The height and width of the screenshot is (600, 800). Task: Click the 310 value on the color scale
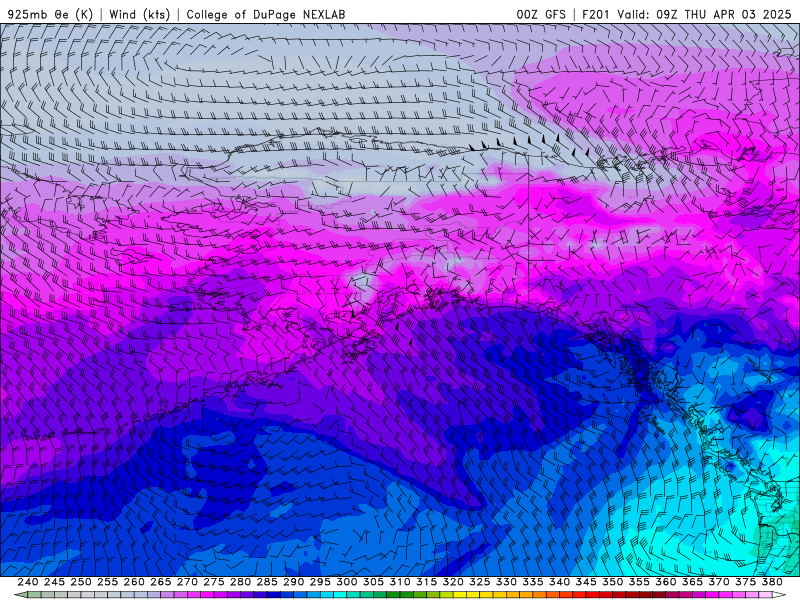pos(399,582)
